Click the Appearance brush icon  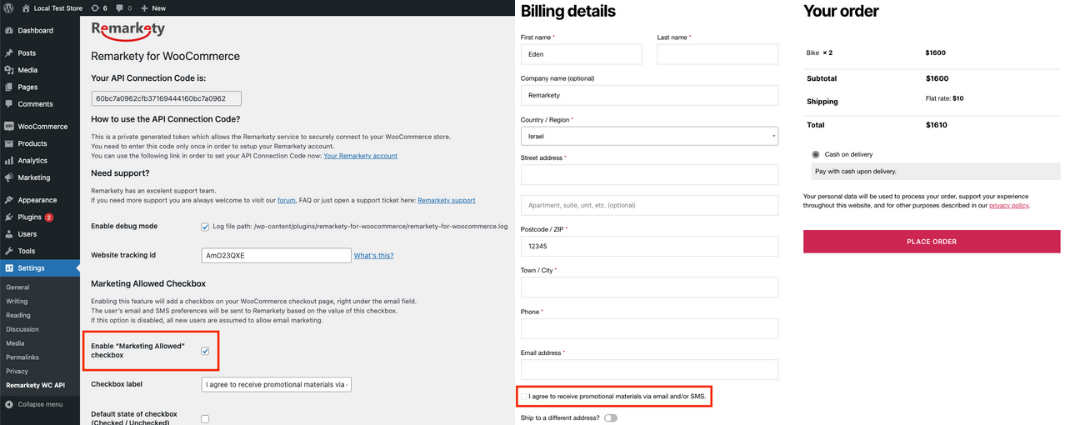point(9,200)
